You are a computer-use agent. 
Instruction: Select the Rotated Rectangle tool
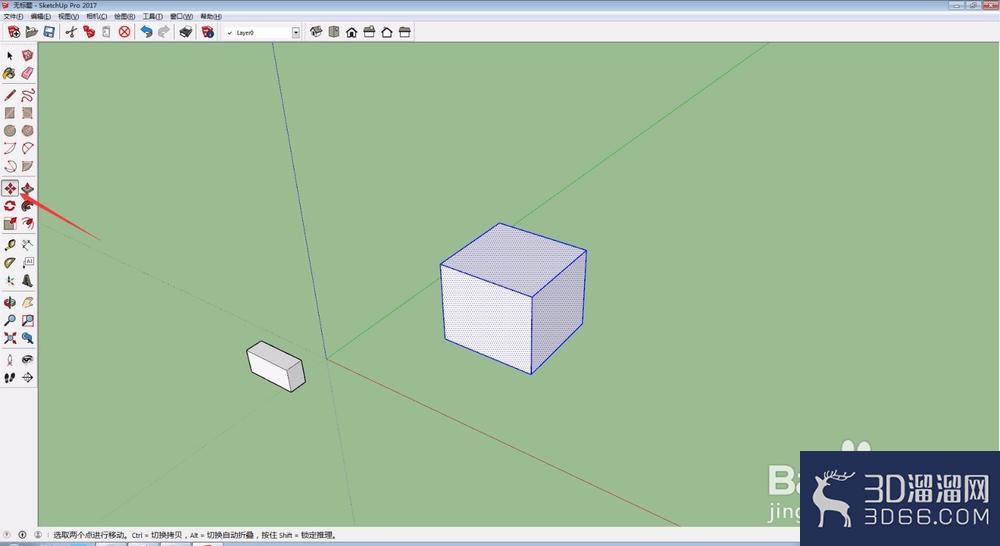click(27, 113)
